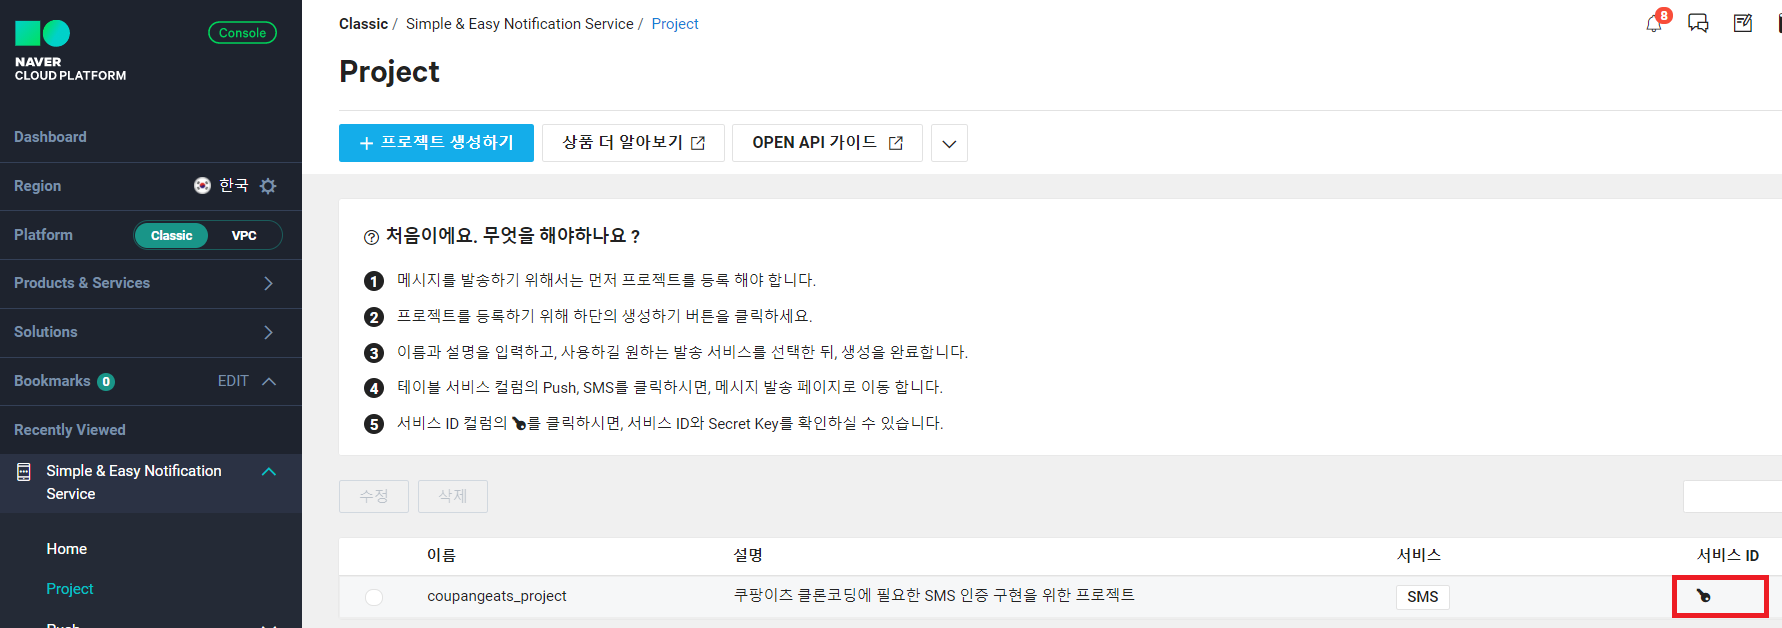Image resolution: width=1782 pixels, height=628 pixels.
Task: Click the Simple & Easy Notification Service icon
Action: click(x=24, y=472)
